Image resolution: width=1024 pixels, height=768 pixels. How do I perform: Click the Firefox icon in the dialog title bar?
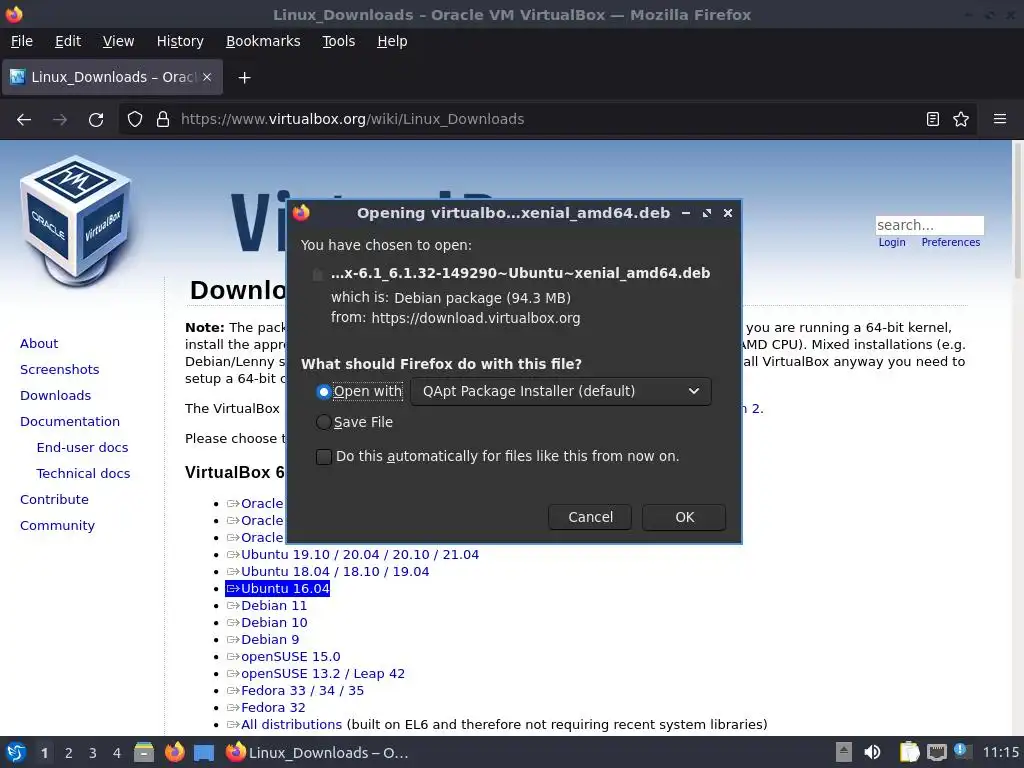click(301, 213)
